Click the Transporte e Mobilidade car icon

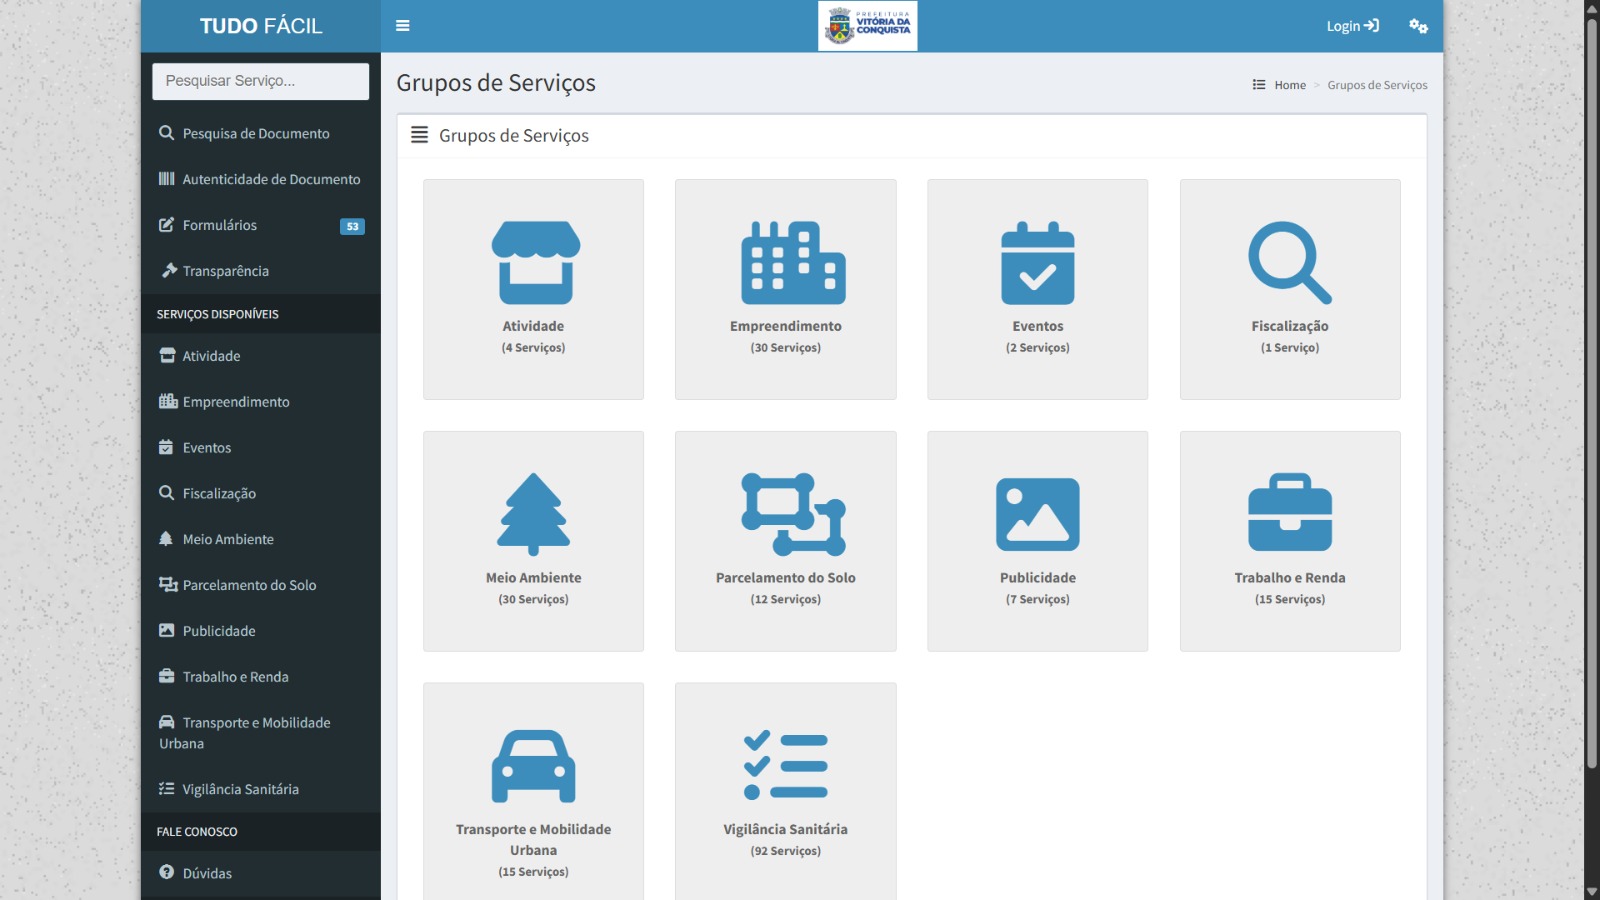pyautogui.click(x=534, y=767)
